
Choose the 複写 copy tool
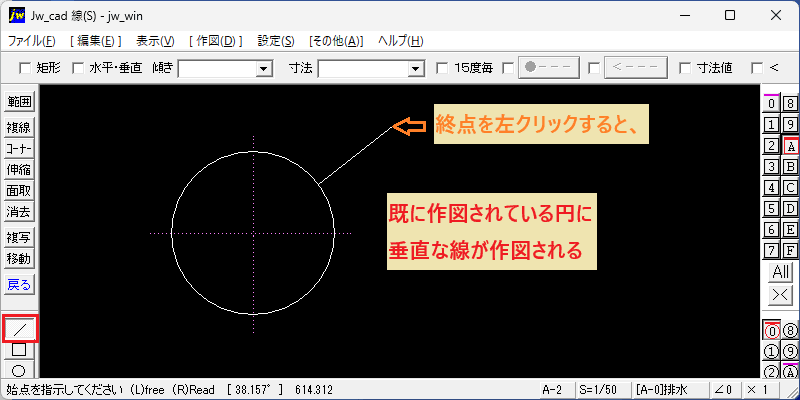click(x=19, y=238)
